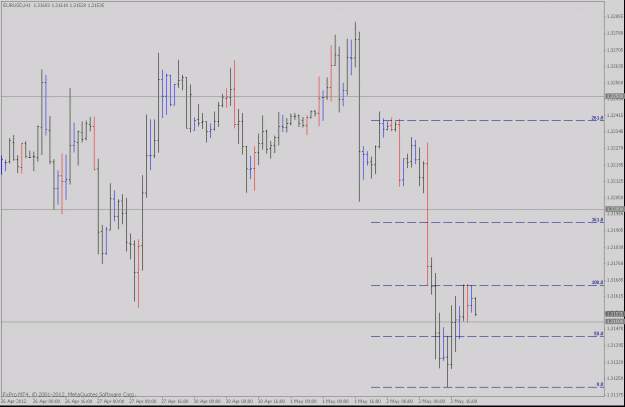Click the 26 Apr 16:00 time label
Viewport: 625px width, 407px height.
[x=78, y=401]
